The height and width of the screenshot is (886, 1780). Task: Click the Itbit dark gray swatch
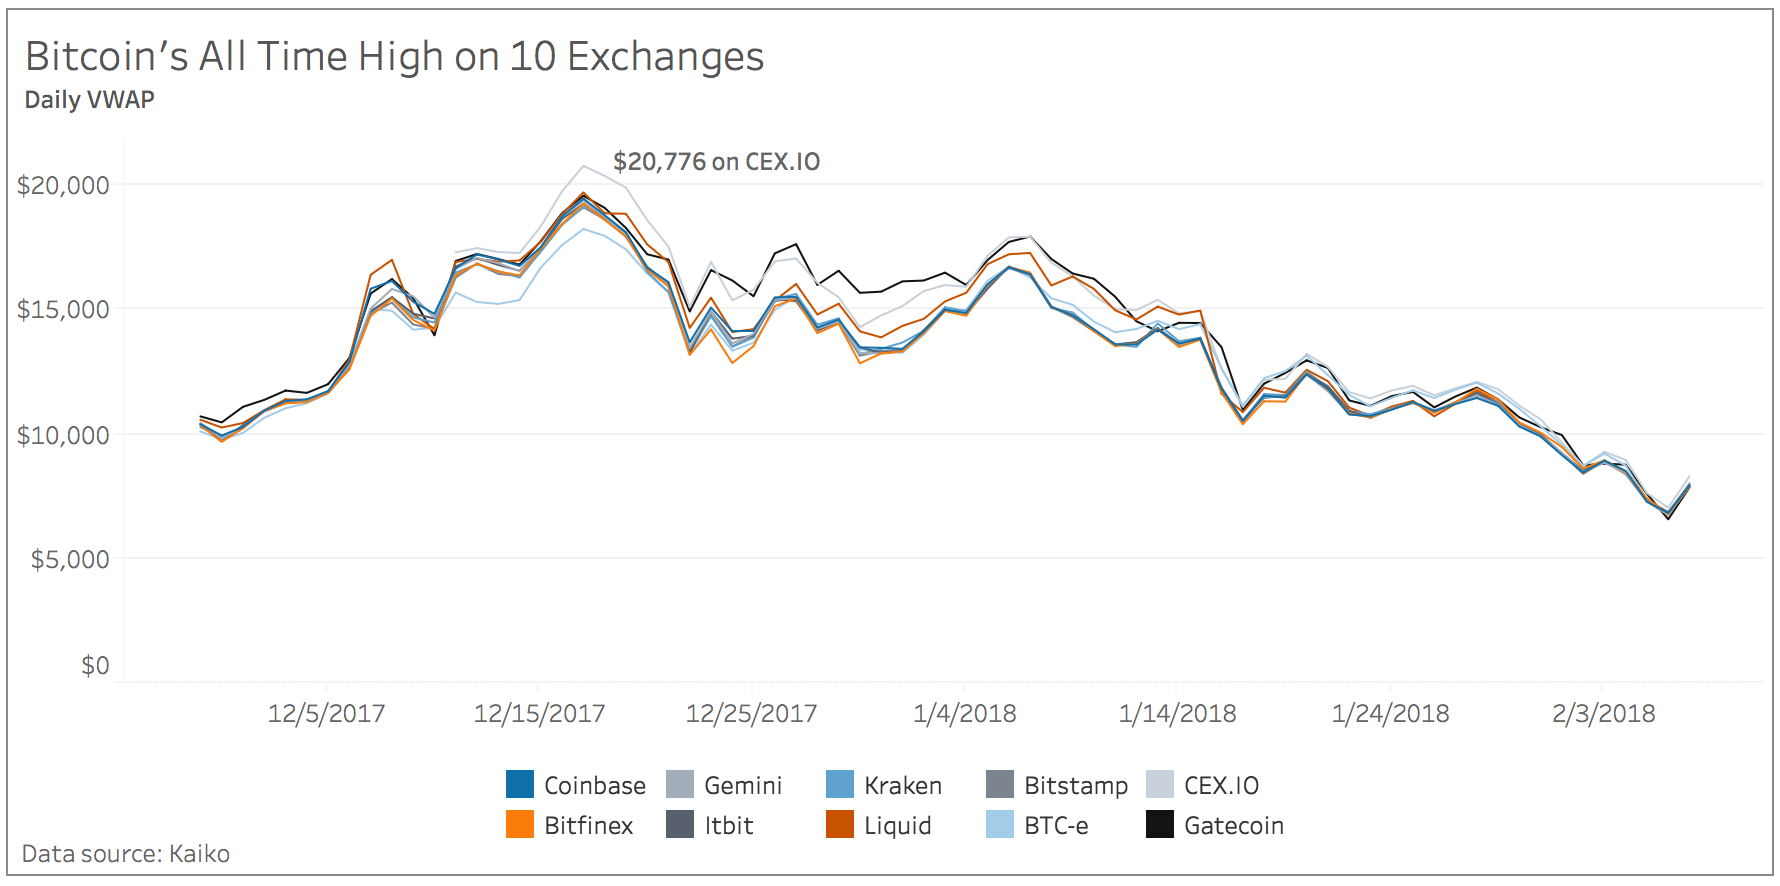point(680,825)
